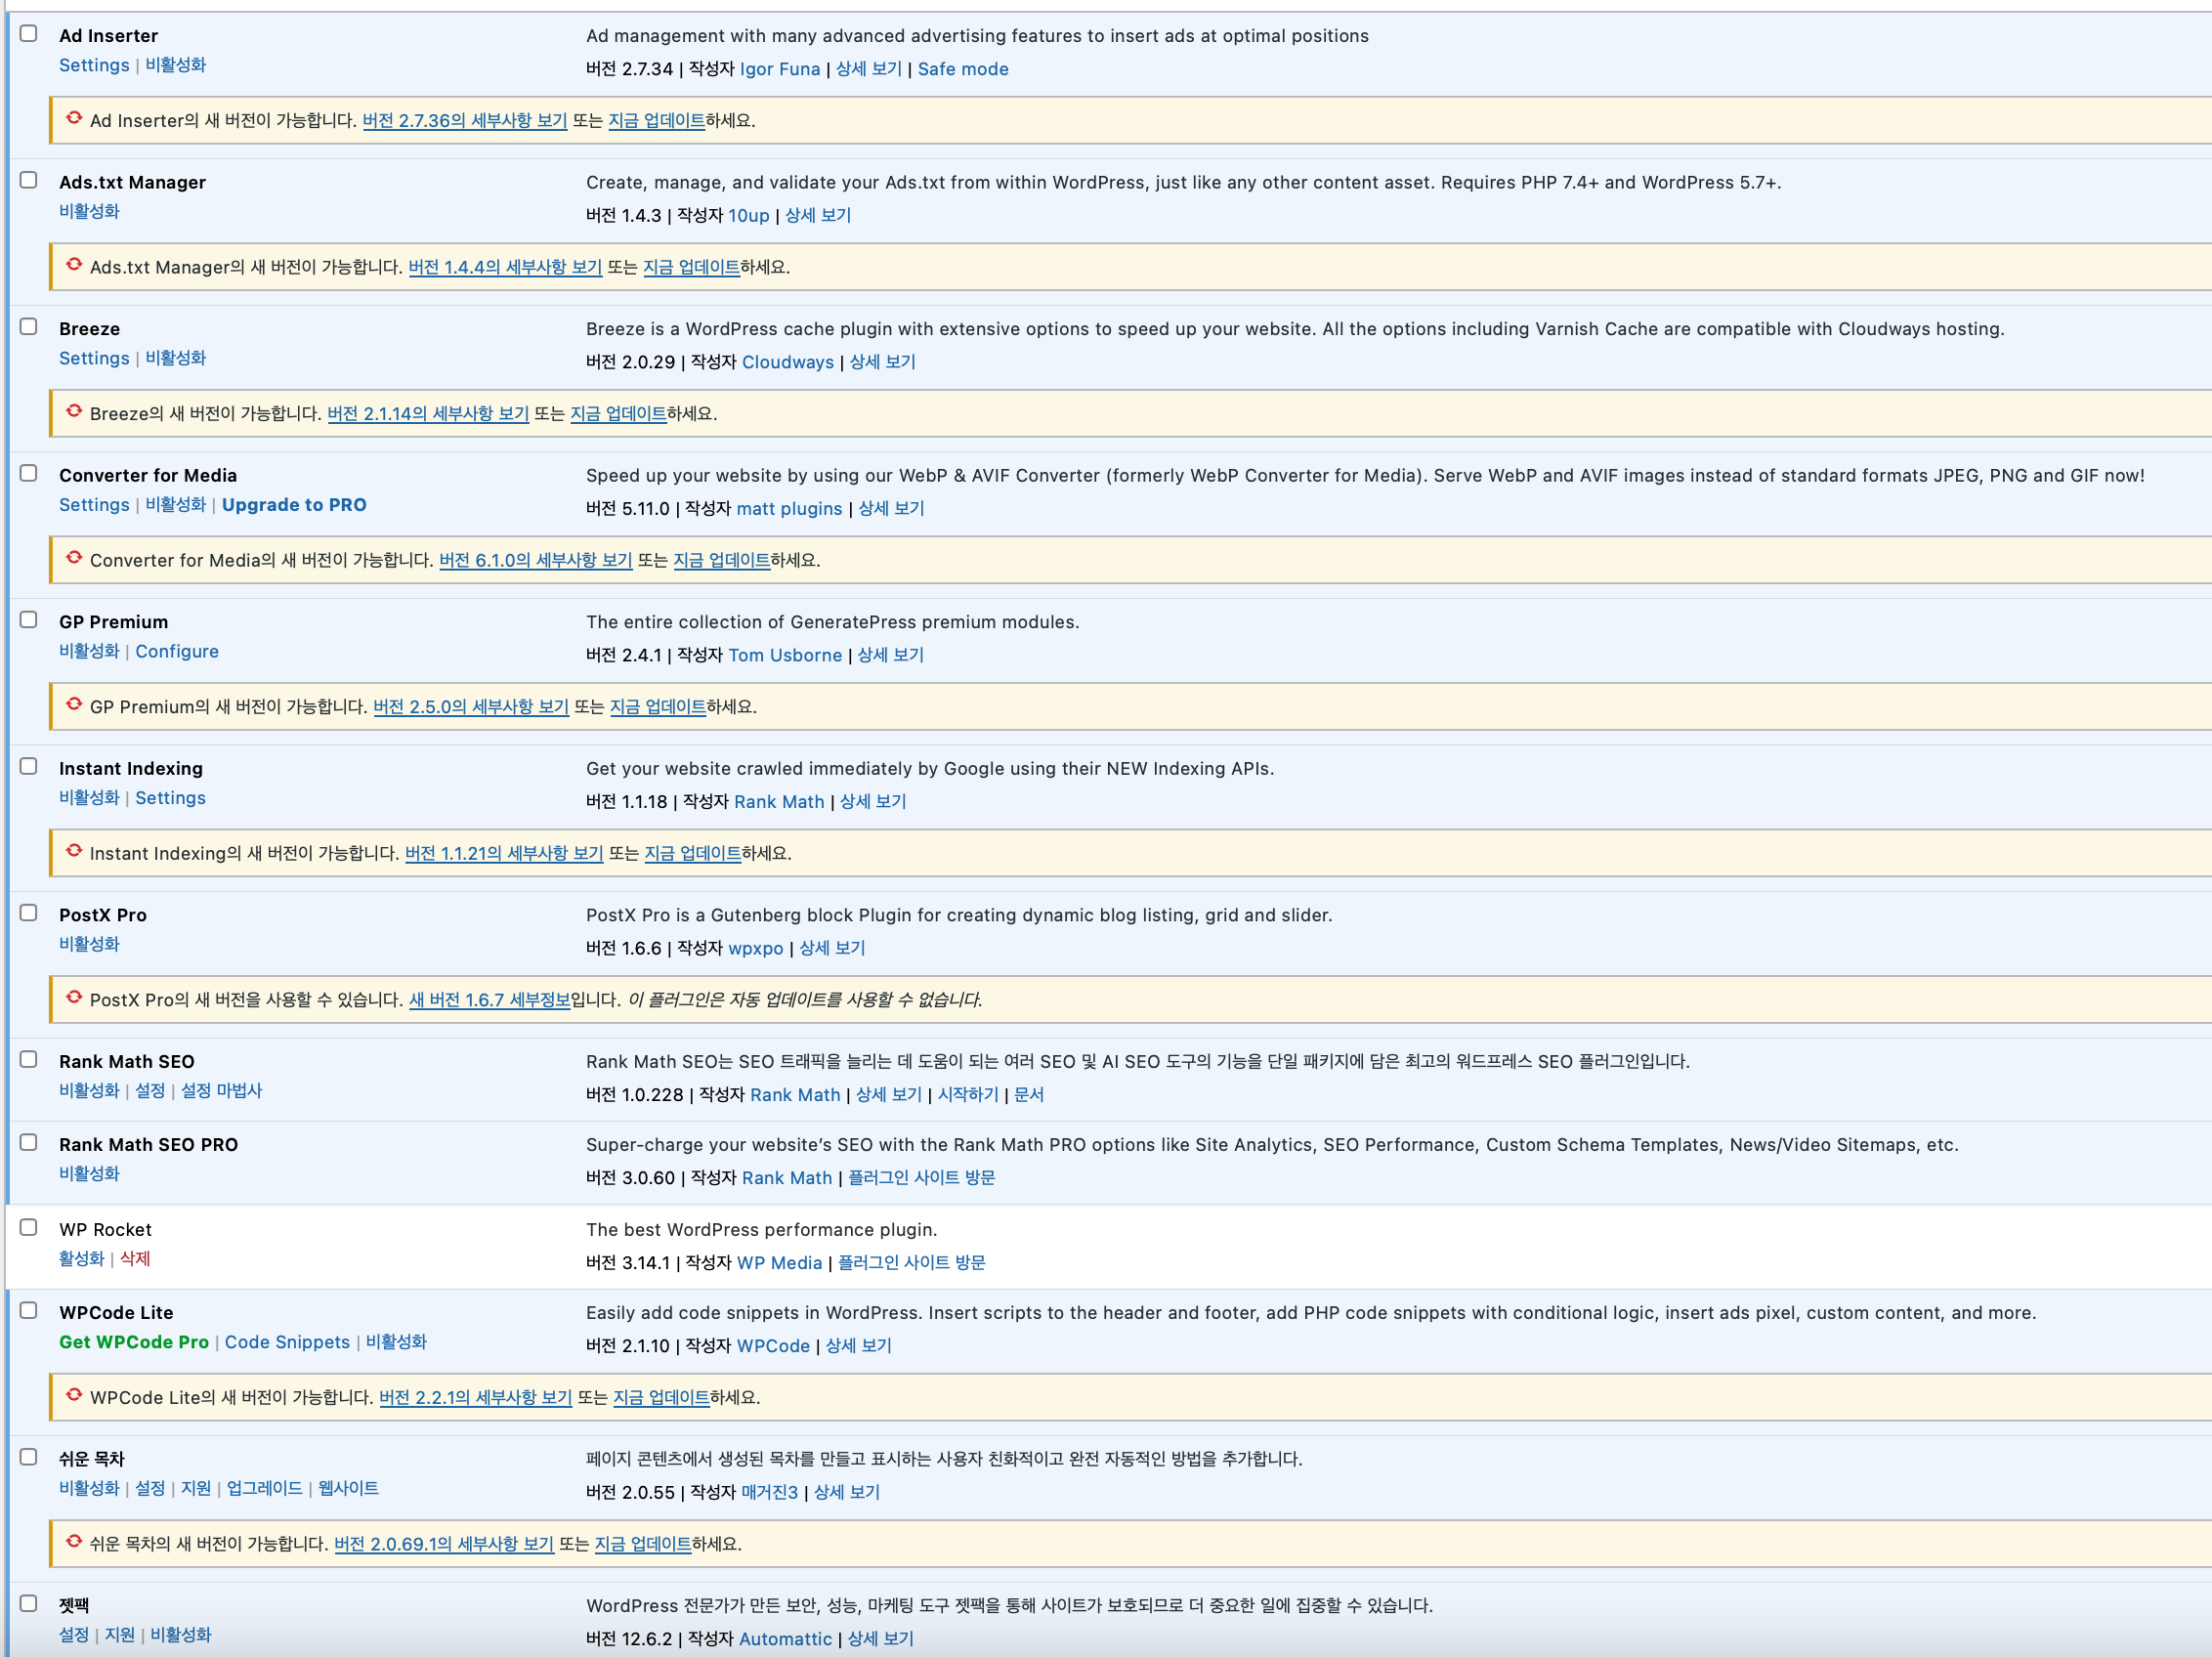The image size is (2212, 1657).
Task: Open GP Premium Configure link
Action: point(177,652)
